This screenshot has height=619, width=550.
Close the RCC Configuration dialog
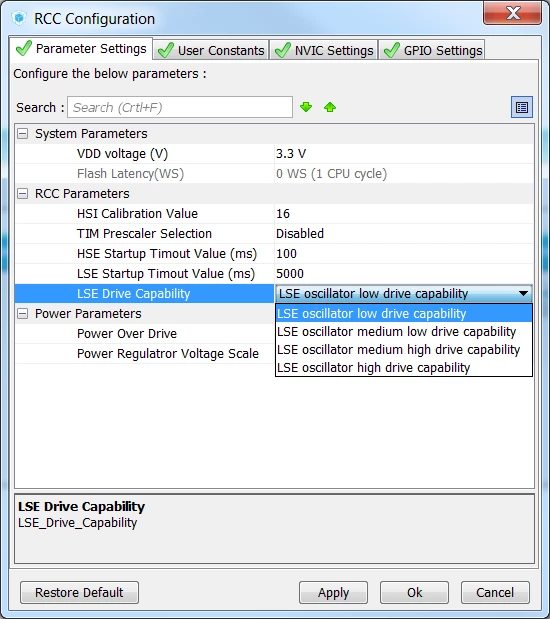coord(512,13)
